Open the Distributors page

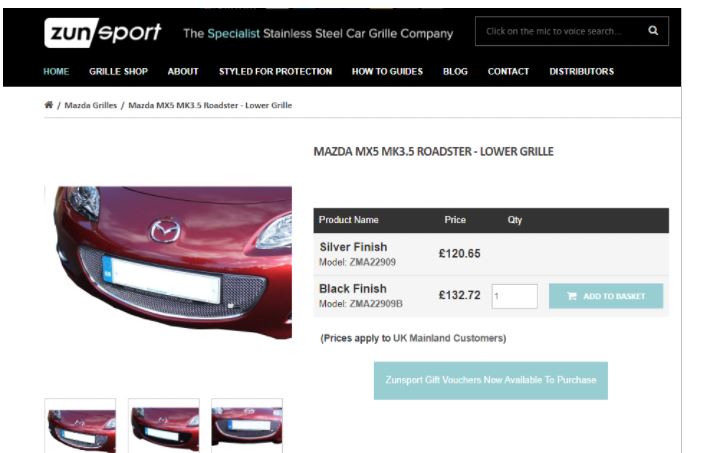coord(581,71)
